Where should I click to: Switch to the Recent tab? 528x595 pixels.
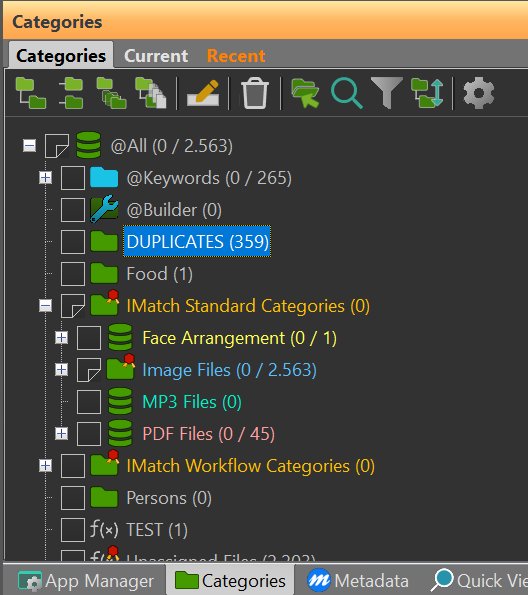coord(236,56)
